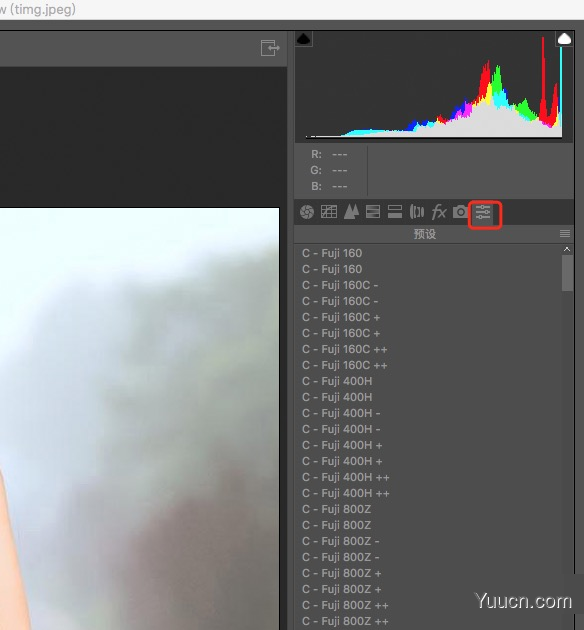
Task: Open the 预设 panel flyout menu
Action: tap(565, 233)
